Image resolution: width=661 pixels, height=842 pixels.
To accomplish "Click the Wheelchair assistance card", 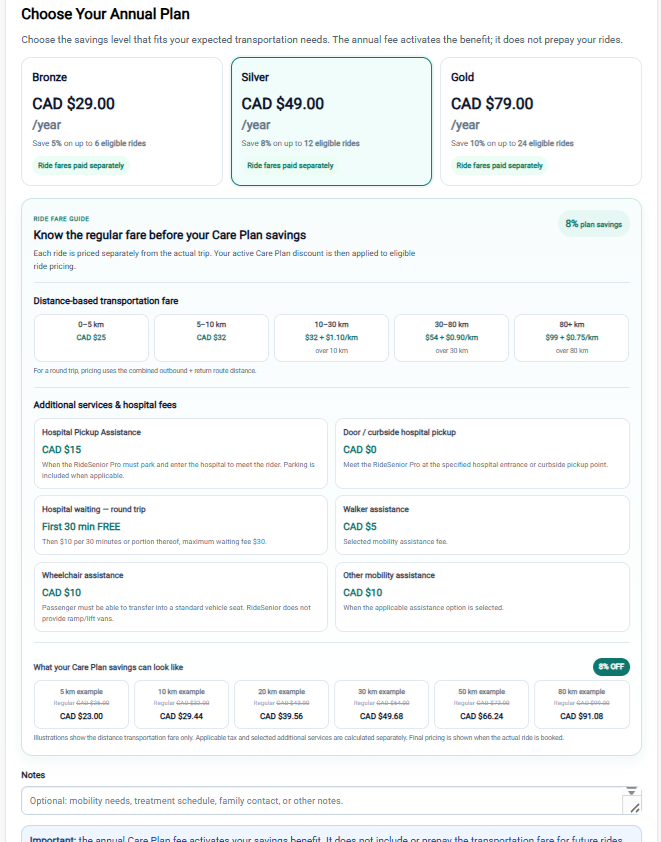I will (180, 597).
